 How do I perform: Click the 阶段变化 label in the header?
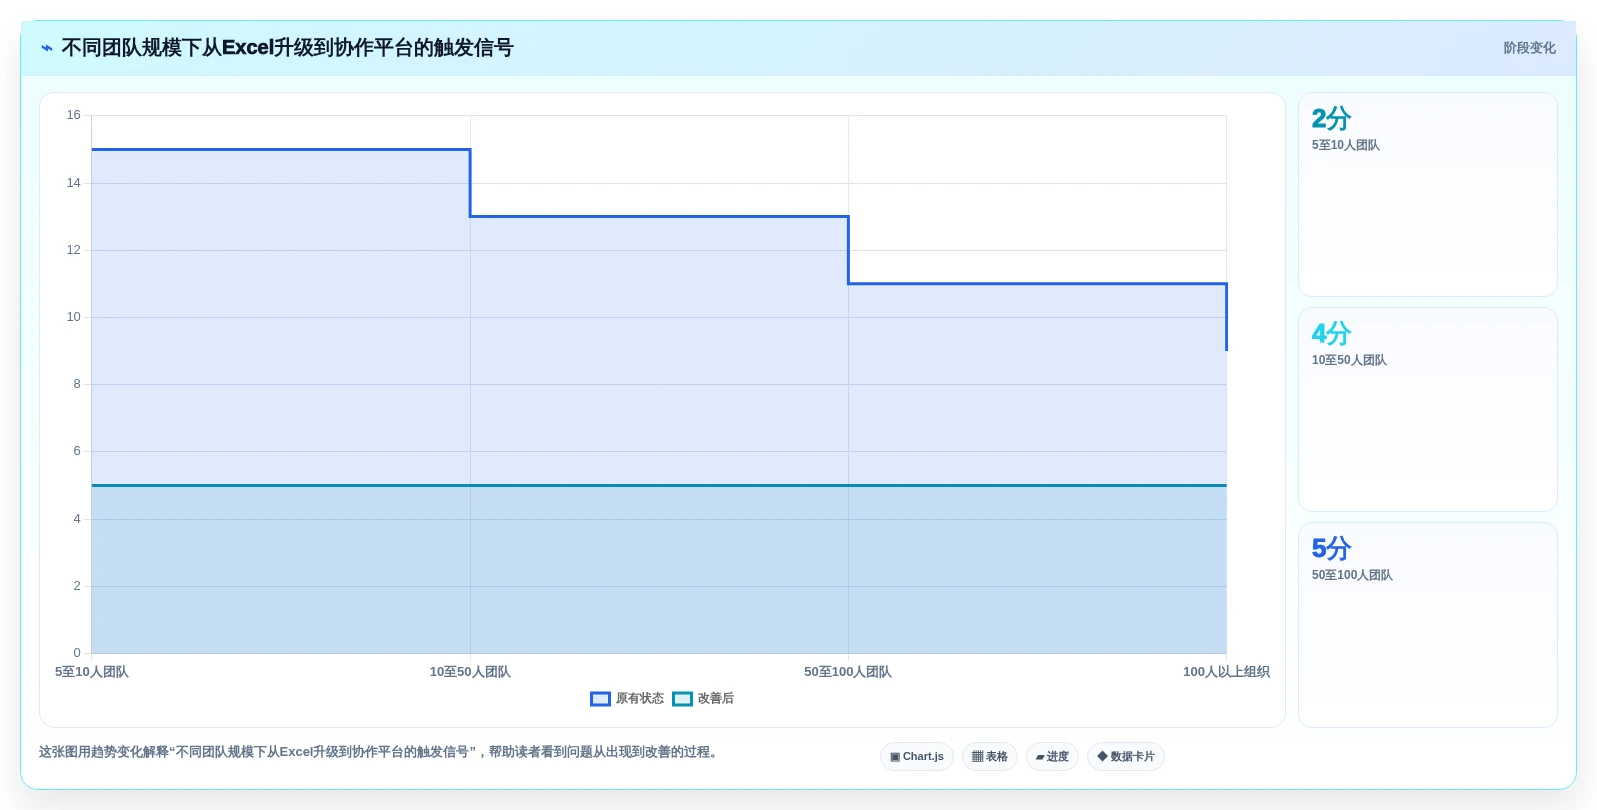[1529, 48]
